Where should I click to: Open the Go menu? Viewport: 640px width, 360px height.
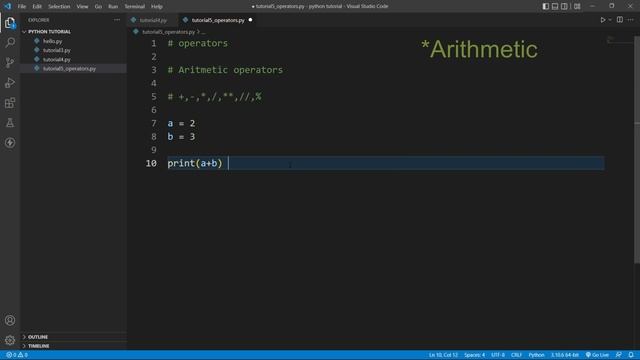(98, 7)
